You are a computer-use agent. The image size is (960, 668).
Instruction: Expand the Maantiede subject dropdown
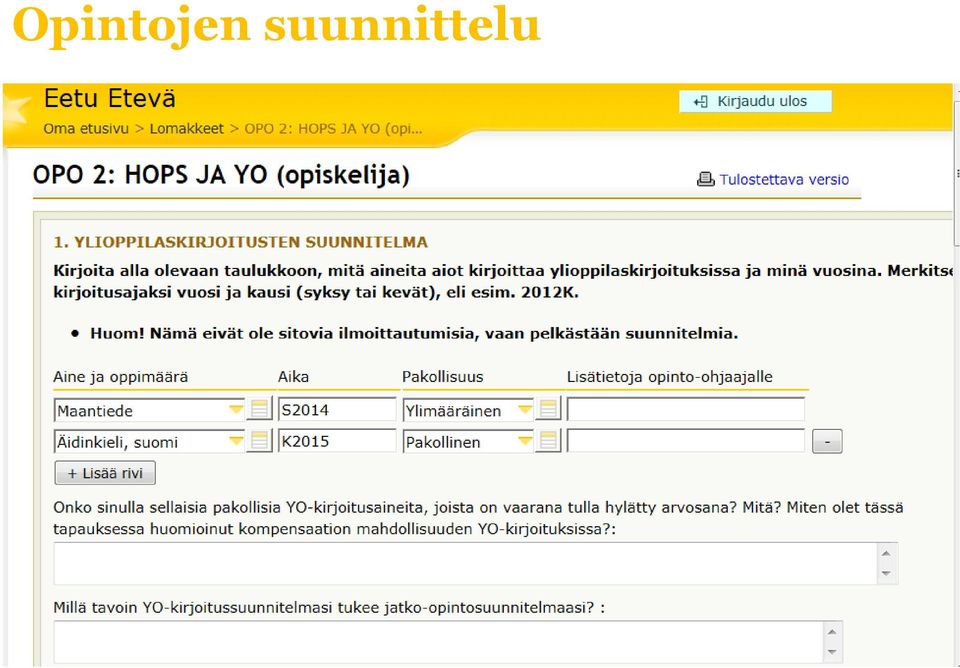tap(236, 410)
